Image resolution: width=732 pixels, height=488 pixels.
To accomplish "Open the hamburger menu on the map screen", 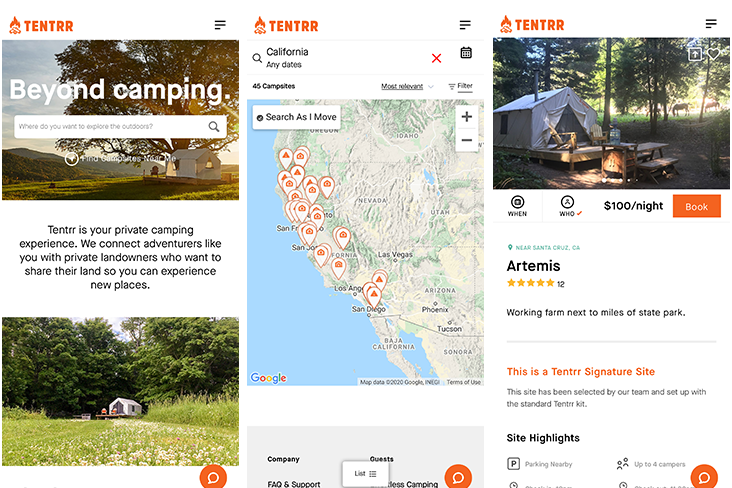I will point(465,25).
